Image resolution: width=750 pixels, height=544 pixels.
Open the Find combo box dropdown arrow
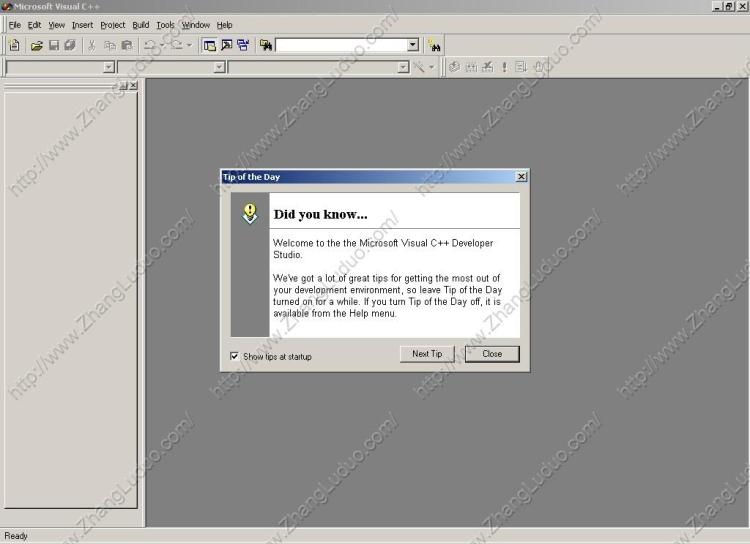[413, 45]
